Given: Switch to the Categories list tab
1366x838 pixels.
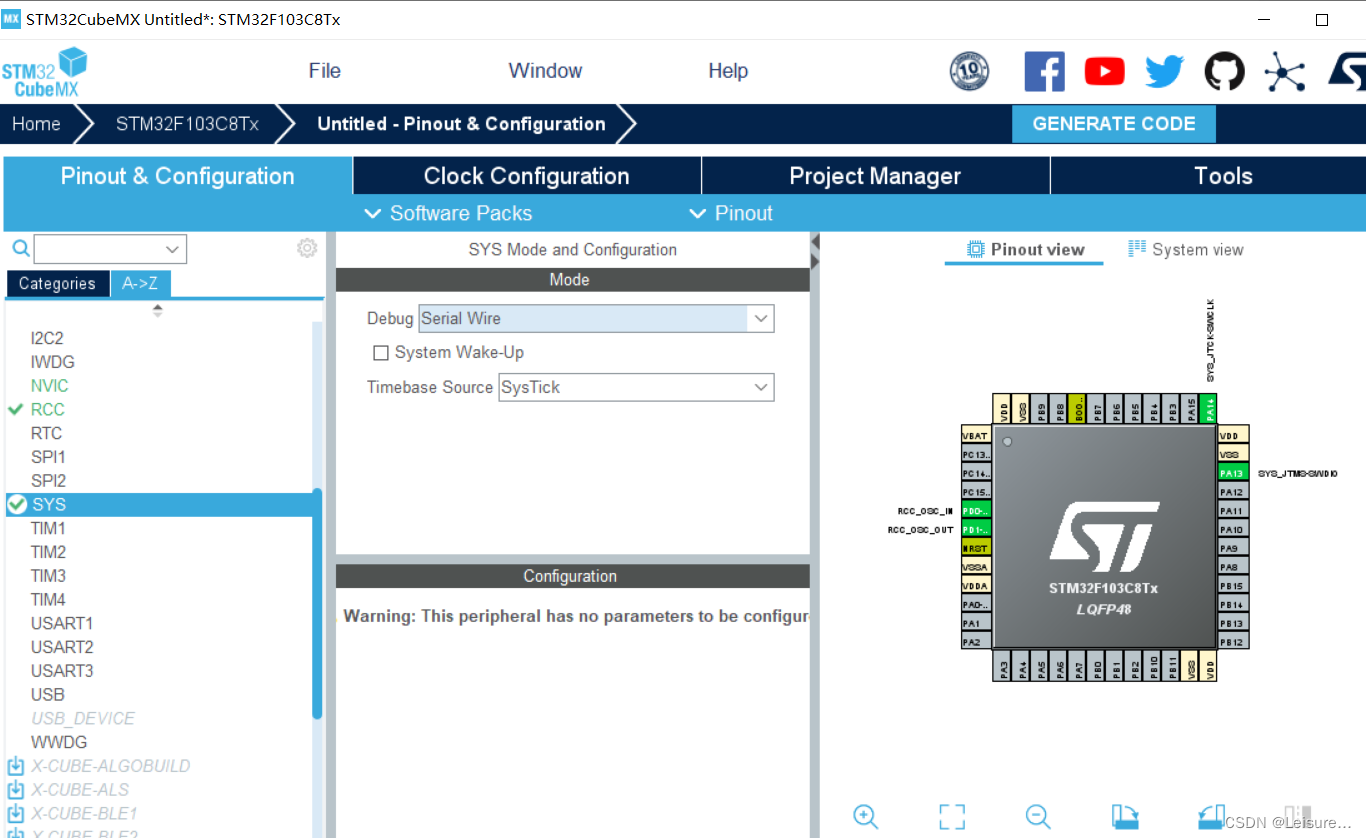Looking at the screenshot, I should point(57,284).
